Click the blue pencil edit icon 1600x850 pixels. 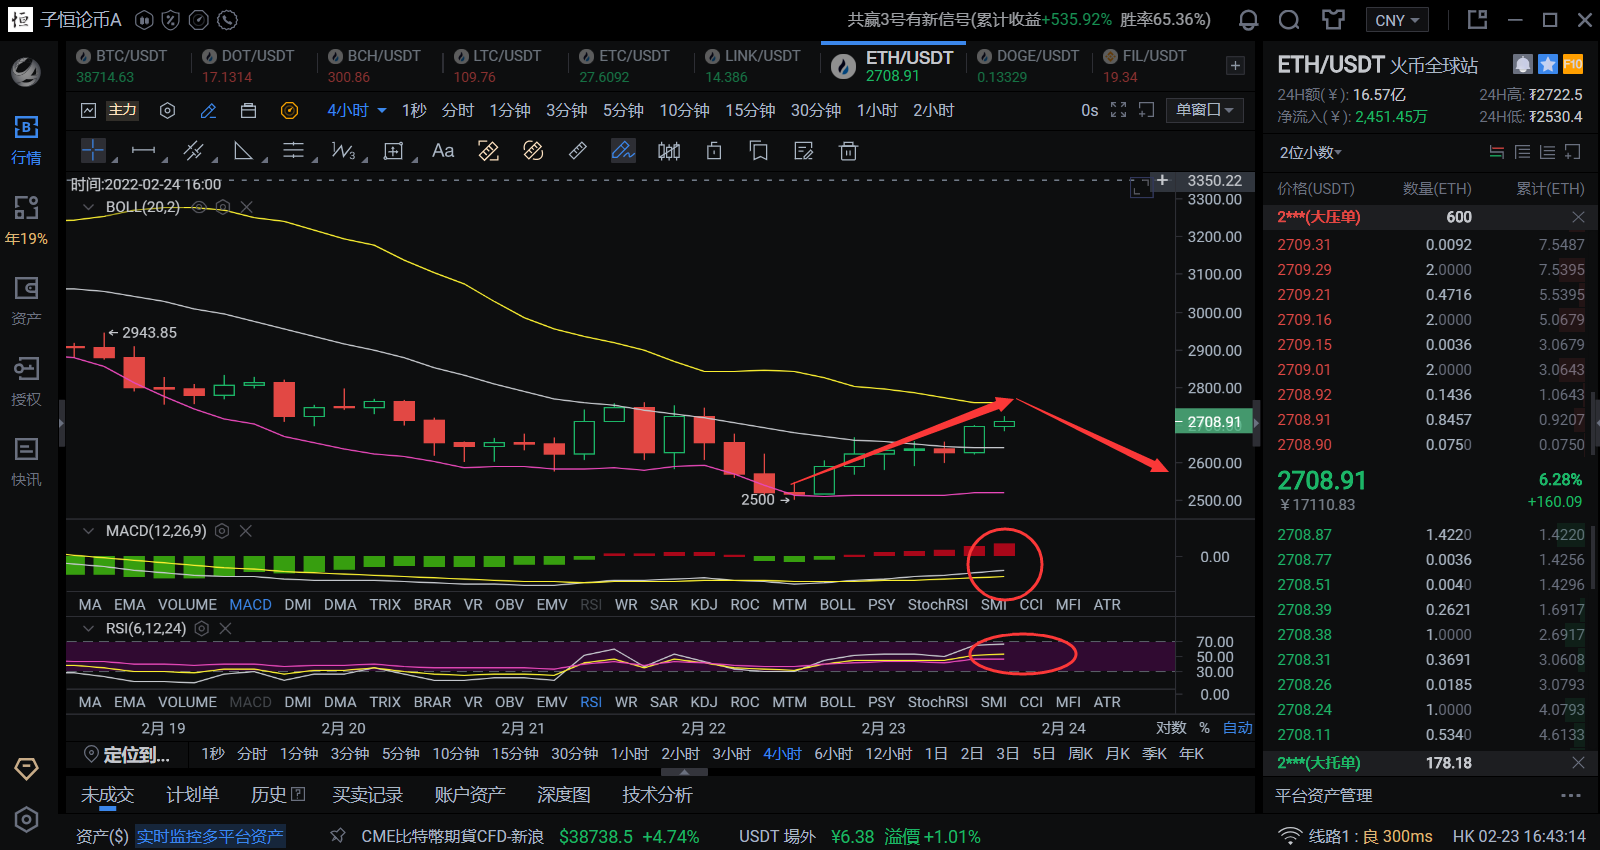[x=208, y=110]
